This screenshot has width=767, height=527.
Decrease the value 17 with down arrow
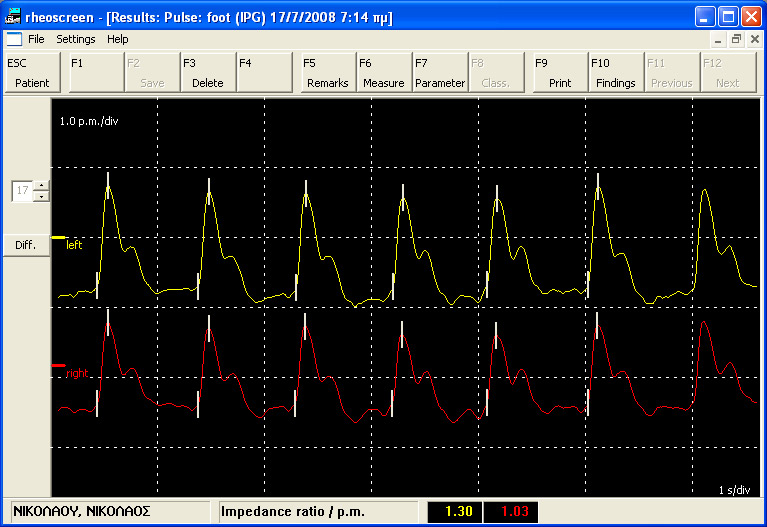point(42,196)
